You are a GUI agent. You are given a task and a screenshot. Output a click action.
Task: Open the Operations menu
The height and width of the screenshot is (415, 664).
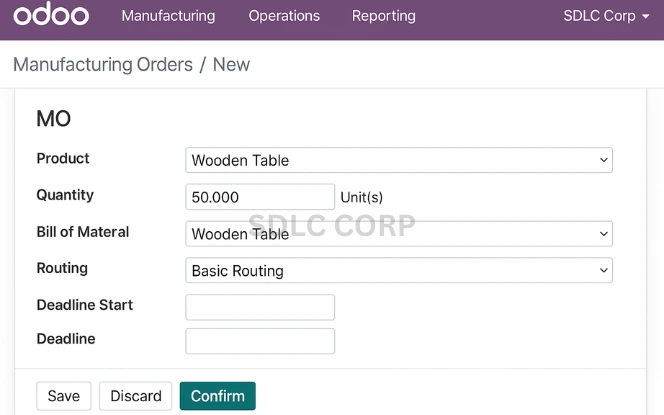(284, 16)
